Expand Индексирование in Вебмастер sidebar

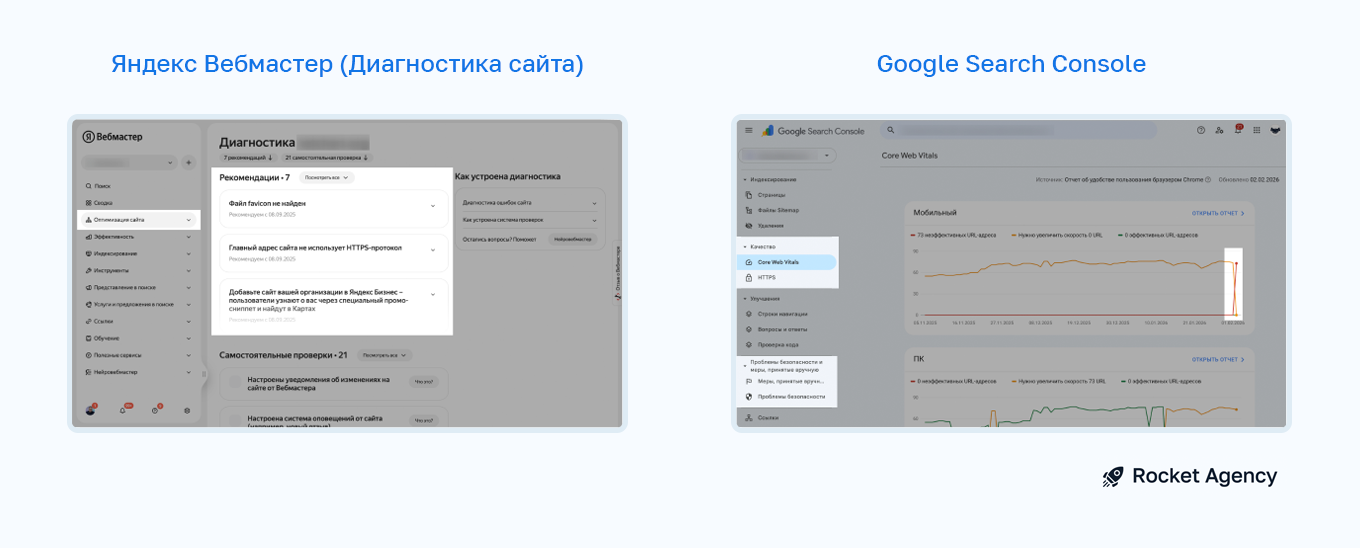[138, 253]
